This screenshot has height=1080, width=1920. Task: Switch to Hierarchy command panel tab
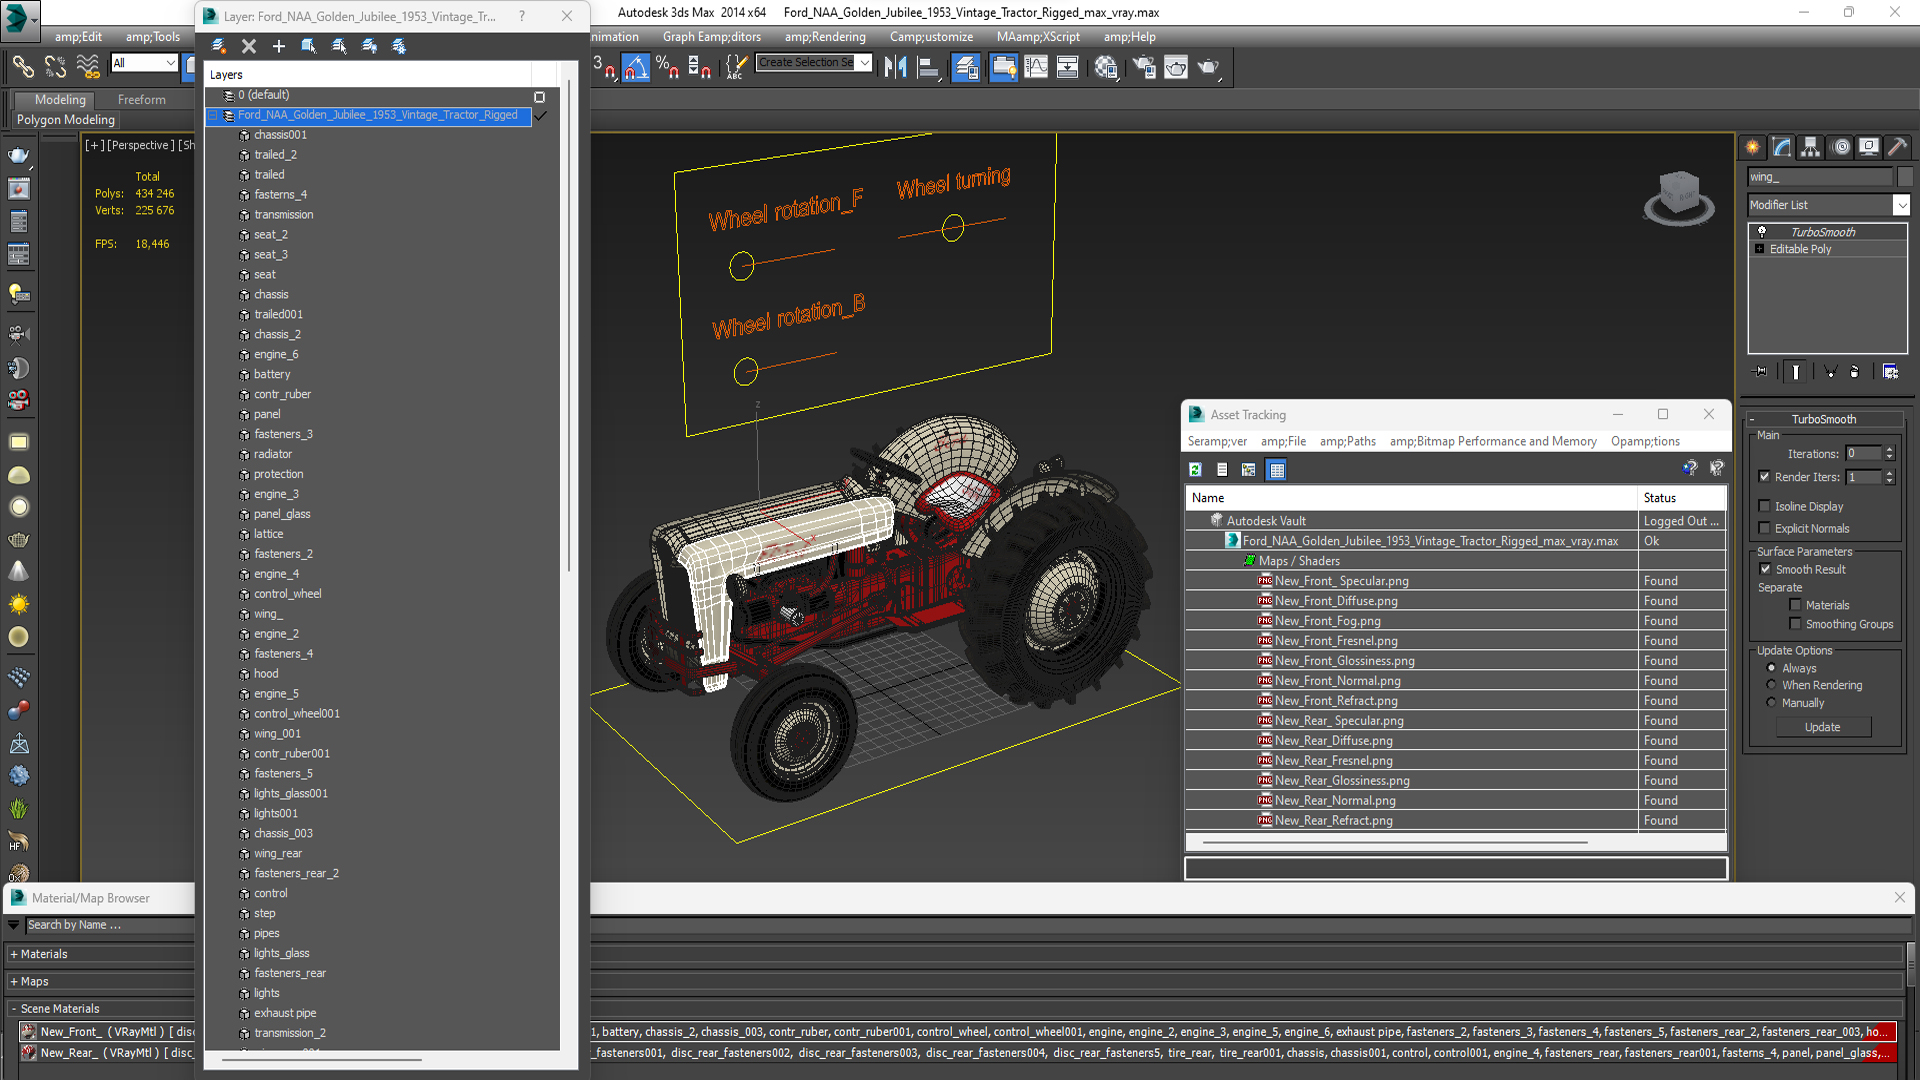[x=1811, y=147]
